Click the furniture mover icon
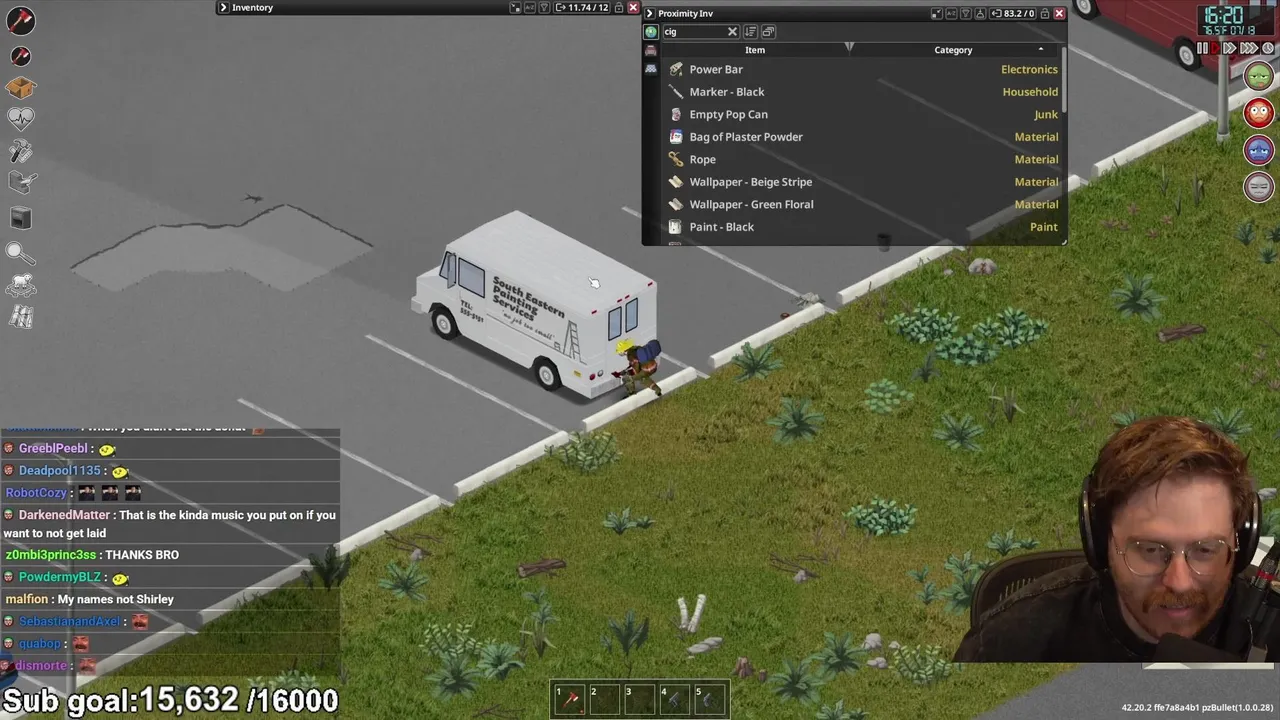 tap(21, 217)
